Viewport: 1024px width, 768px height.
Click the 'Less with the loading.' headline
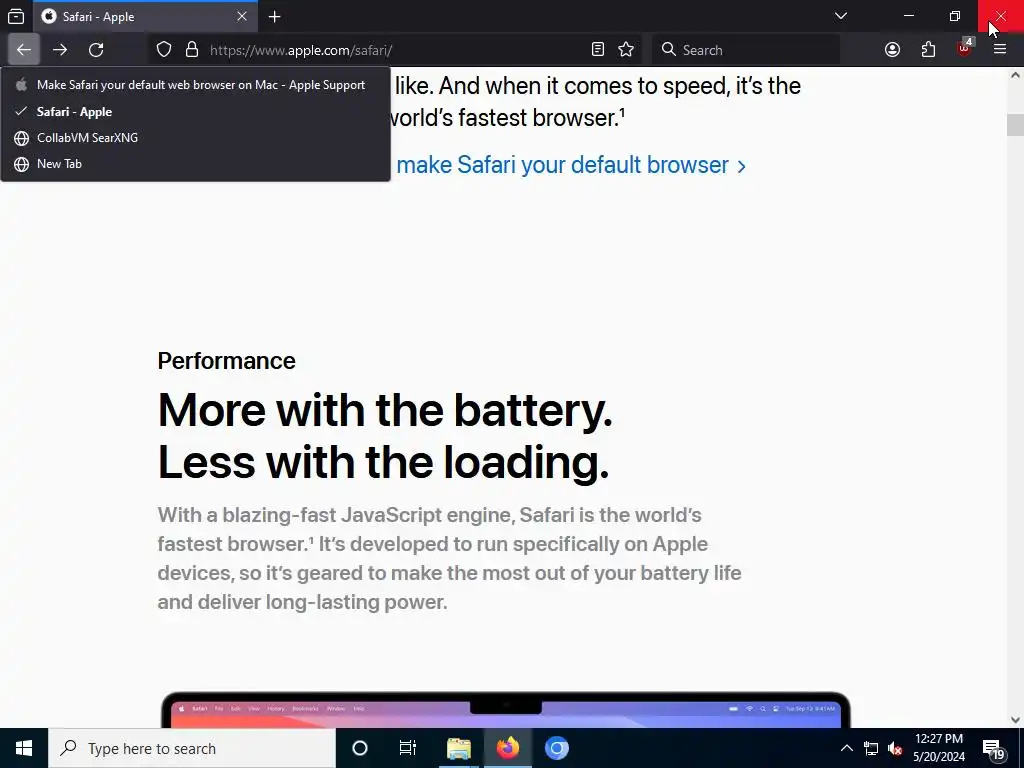click(x=383, y=463)
